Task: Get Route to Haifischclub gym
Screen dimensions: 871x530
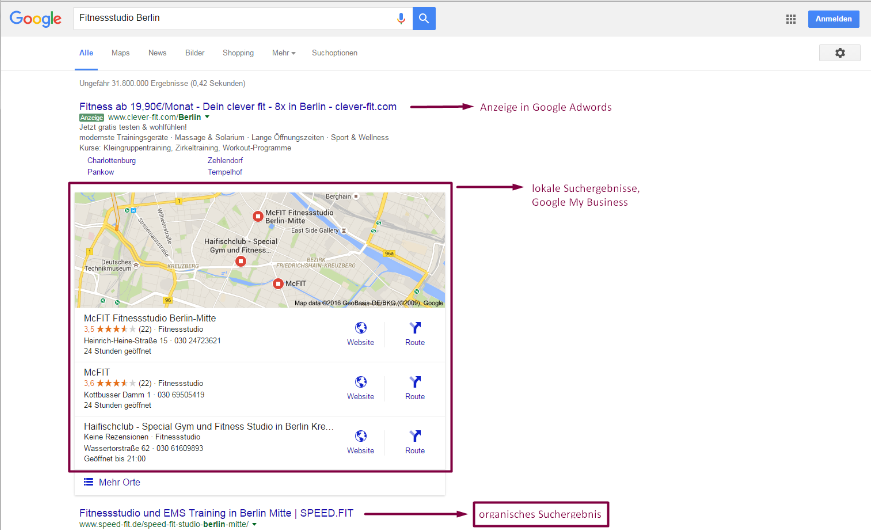Action: click(415, 442)
